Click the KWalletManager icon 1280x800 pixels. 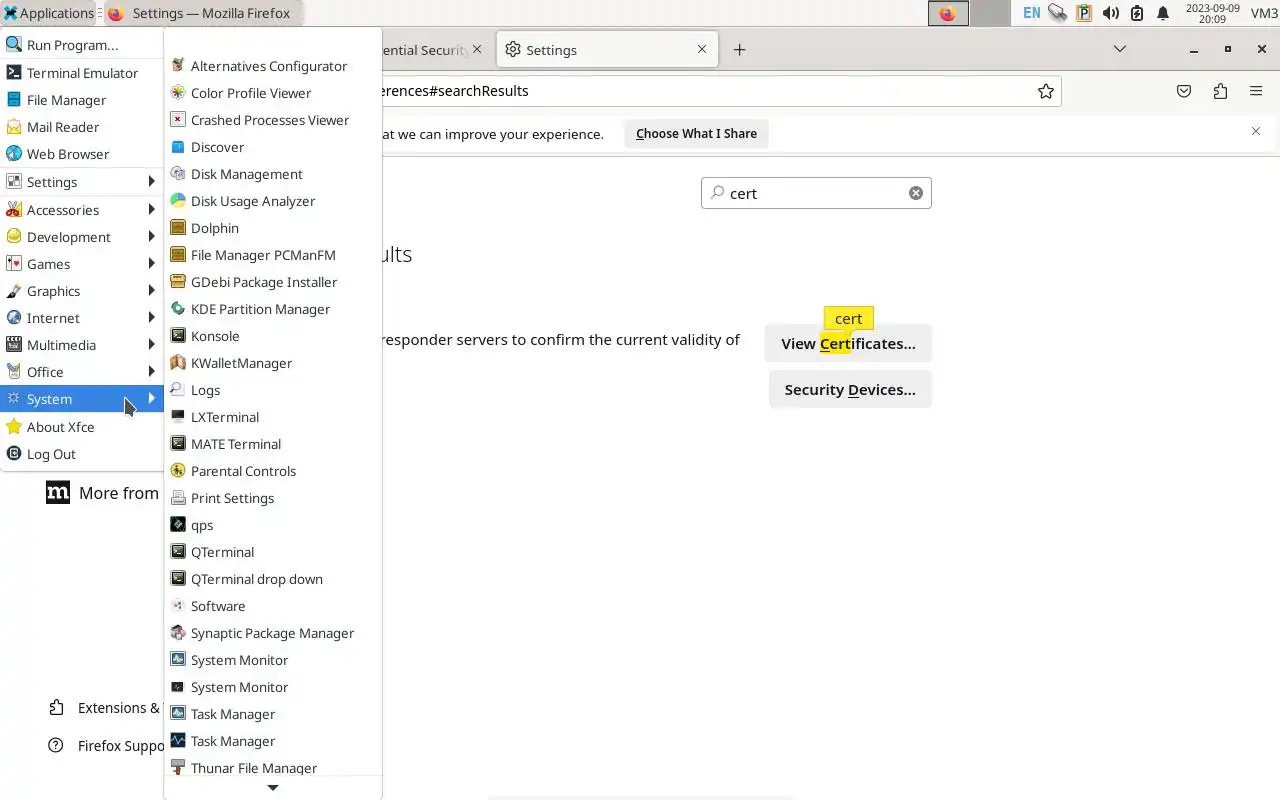(x=178, y=363)
